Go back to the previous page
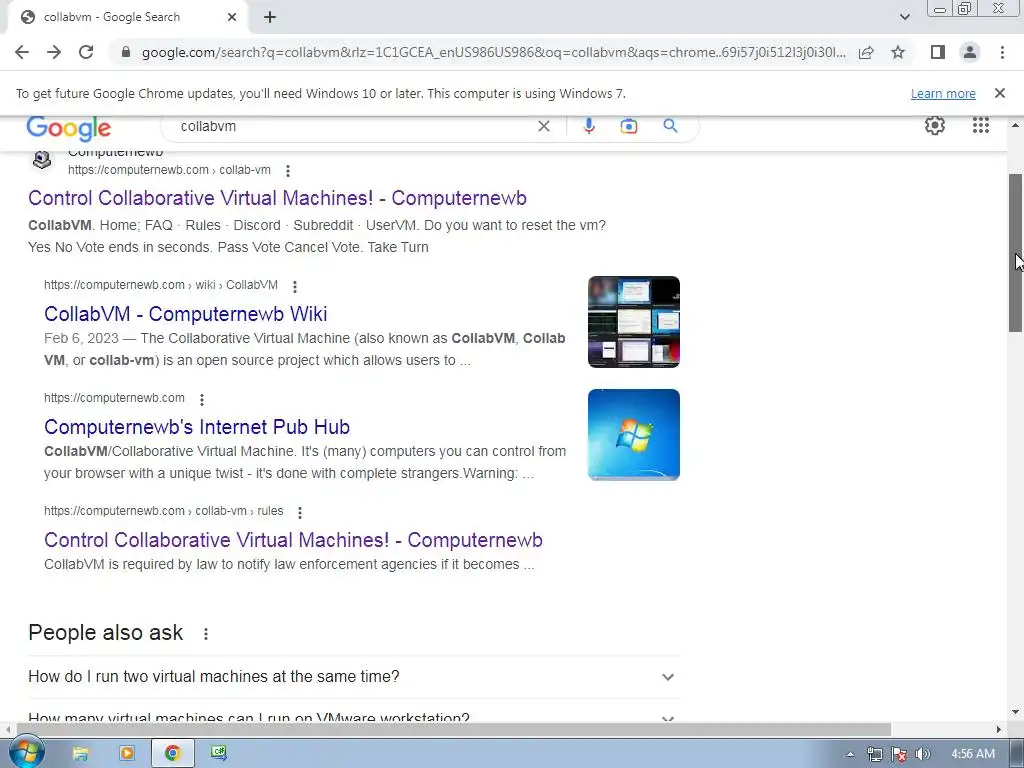The image size is (1024, 768). [22, 52]
